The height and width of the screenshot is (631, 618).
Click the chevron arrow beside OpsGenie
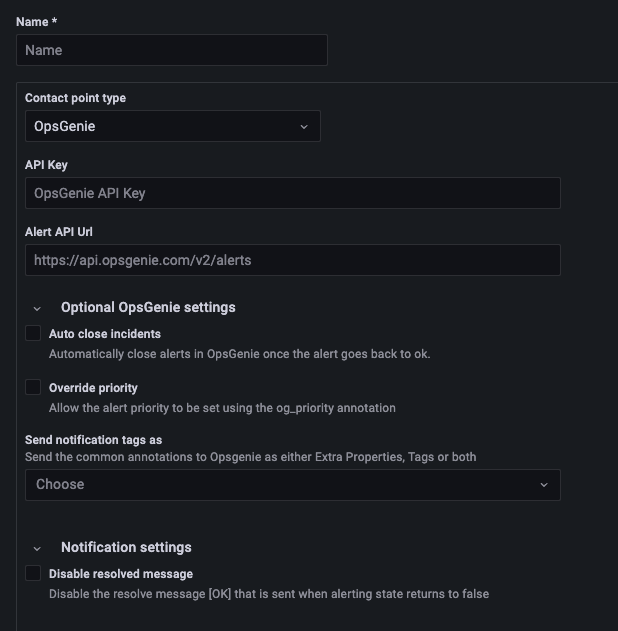pyautogui.click(x=304, y=127)
